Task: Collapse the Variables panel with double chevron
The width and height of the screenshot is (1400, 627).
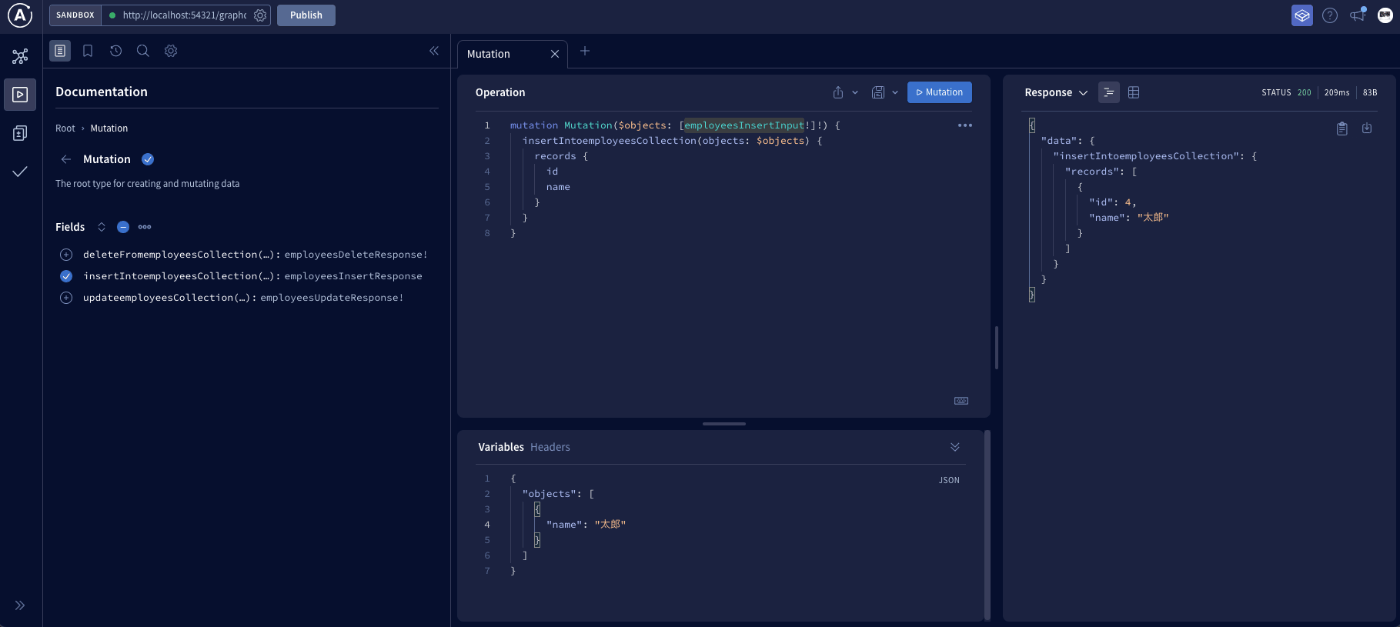Action: pyautogui.click(x=955, y=447)
